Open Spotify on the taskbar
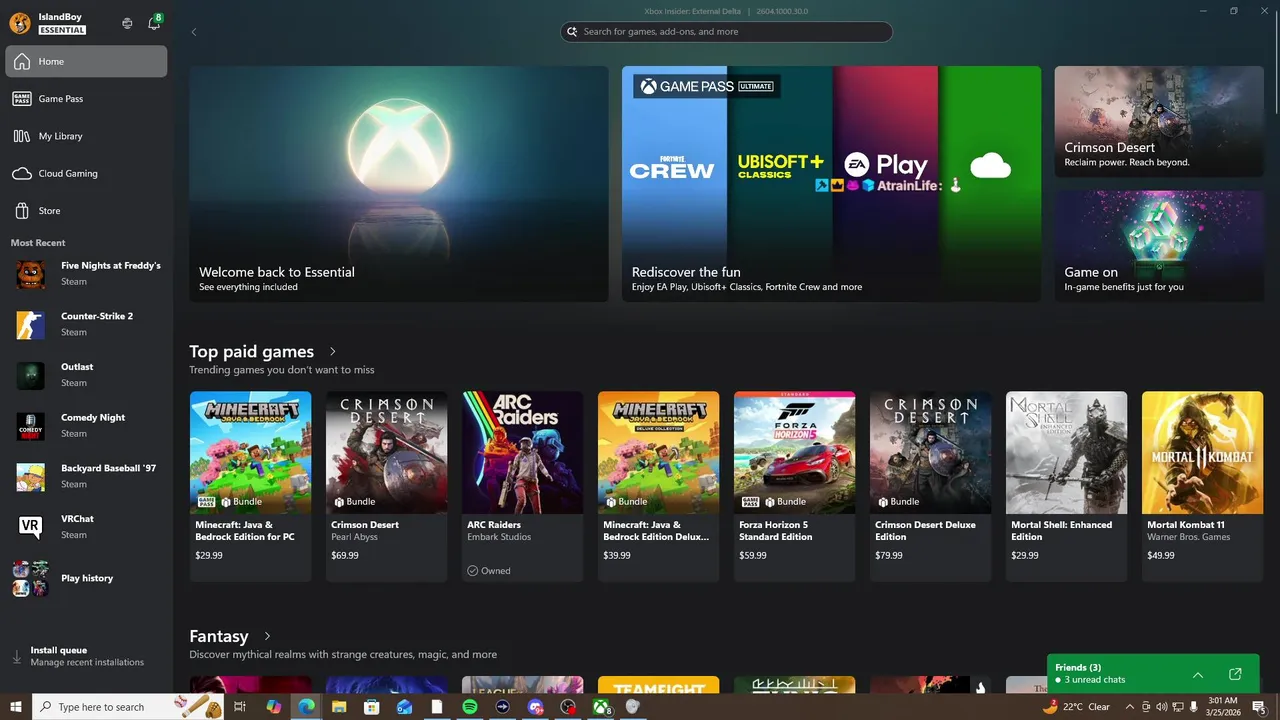This screenshot has height=720, width=1280. [x=470, y=707]
